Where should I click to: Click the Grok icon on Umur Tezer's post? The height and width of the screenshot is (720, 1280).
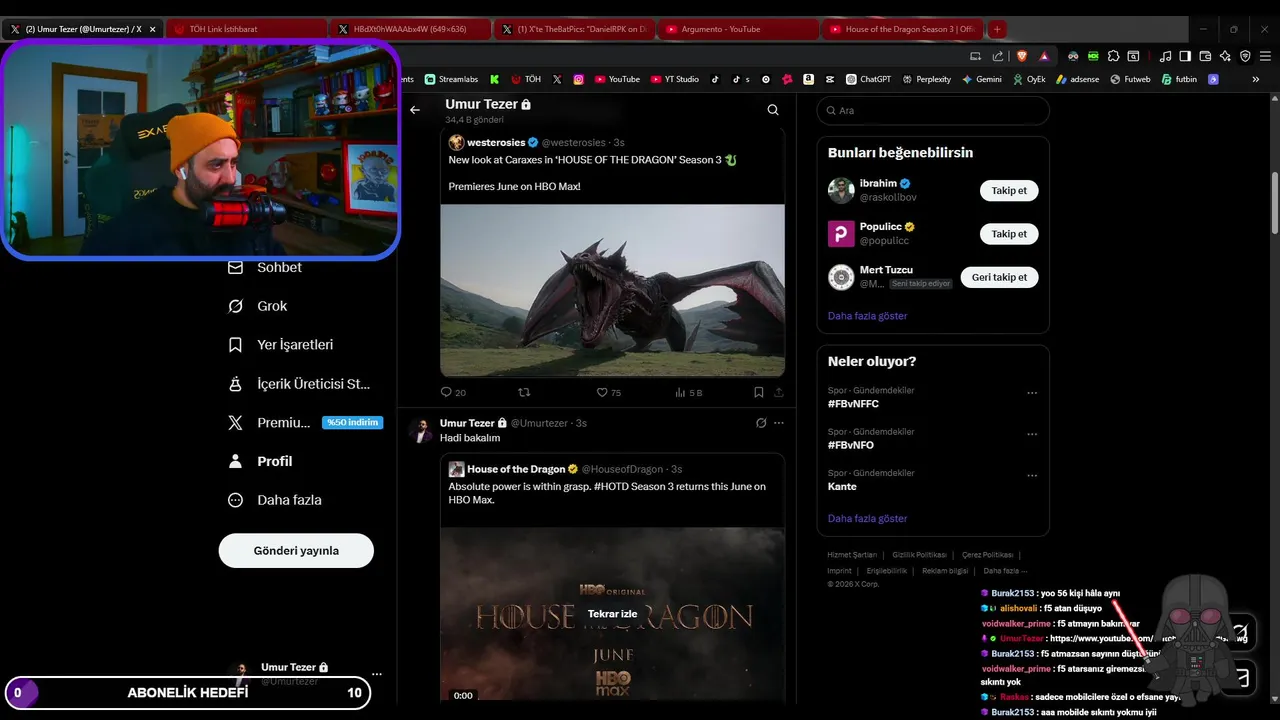pos(761,423)
